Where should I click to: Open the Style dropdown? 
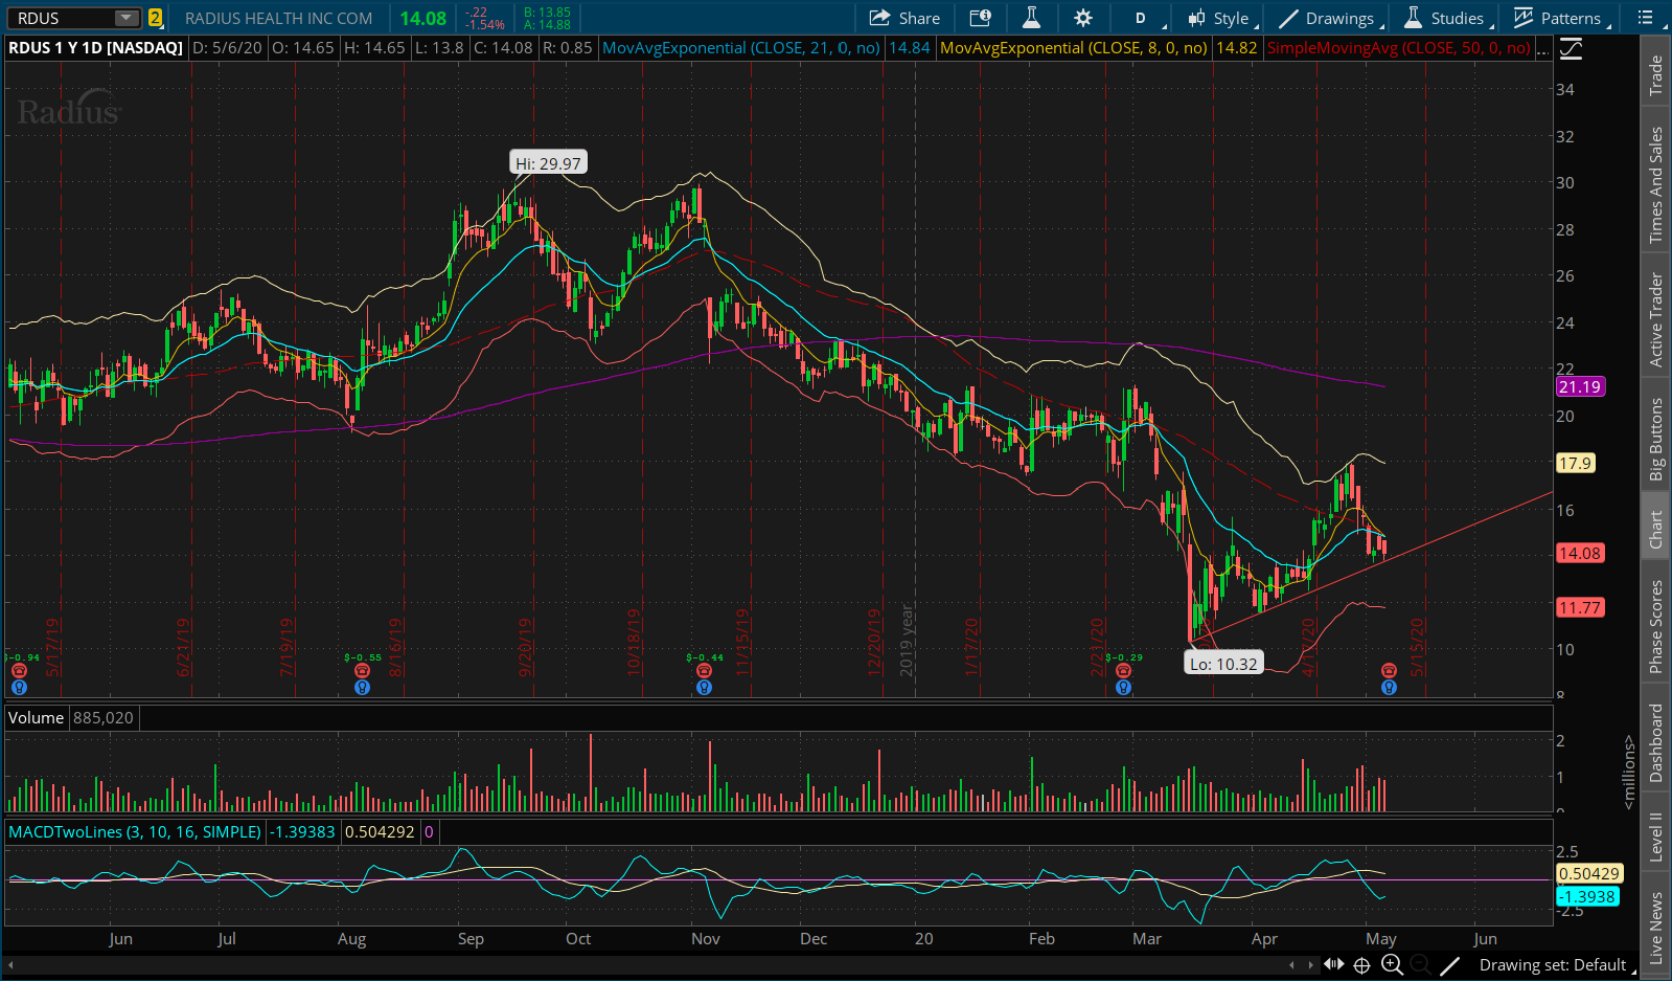(x=1221, y=18)
